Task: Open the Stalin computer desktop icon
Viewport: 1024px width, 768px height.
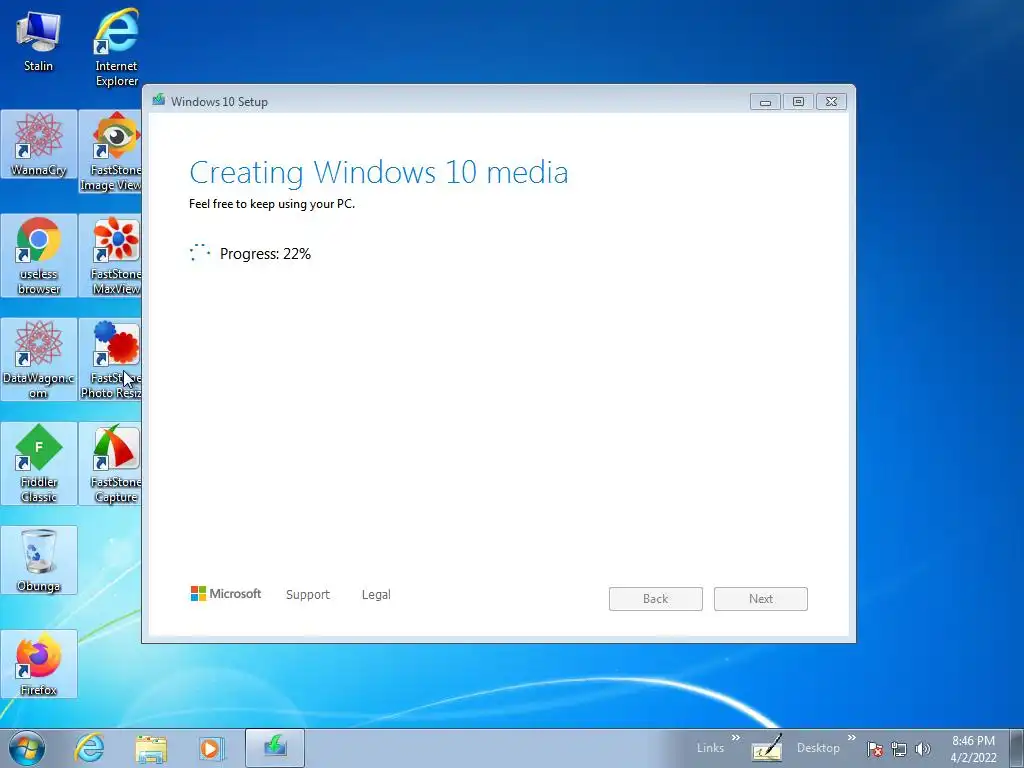Action: [39, 41]
